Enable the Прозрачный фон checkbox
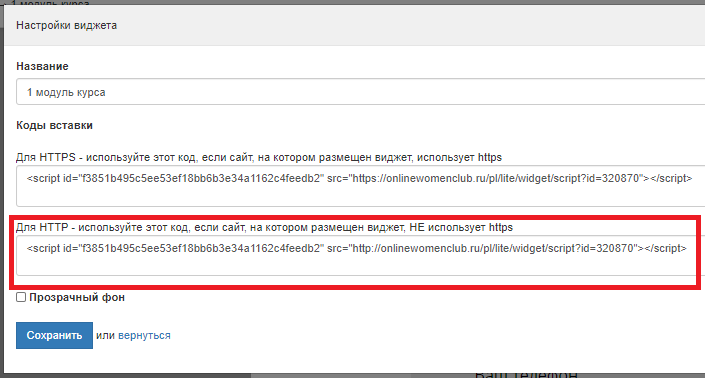705x378 pixels. tap(21, 297)
